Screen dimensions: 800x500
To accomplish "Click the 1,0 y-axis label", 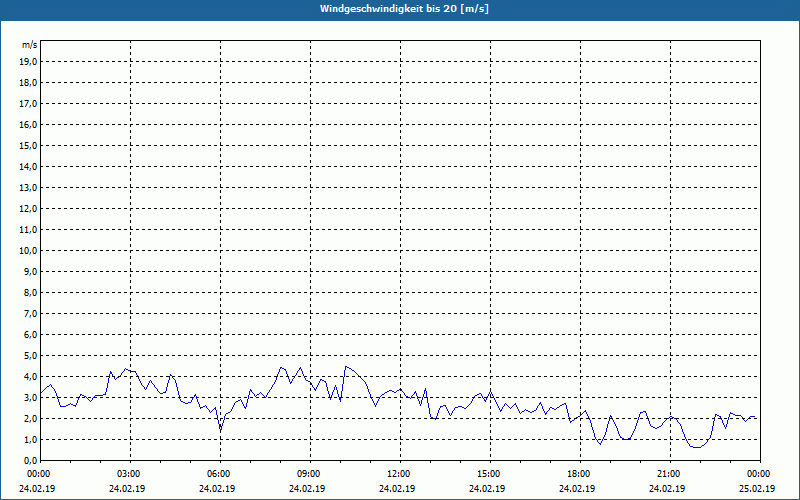I will pos(30,439).
